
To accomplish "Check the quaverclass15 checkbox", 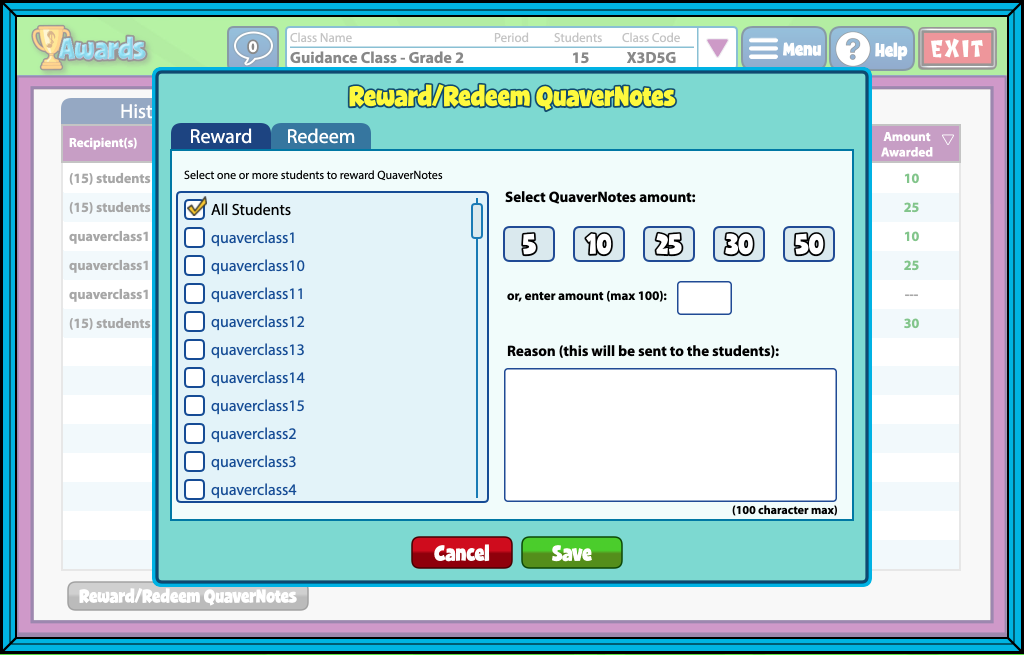I will (195, 406).
